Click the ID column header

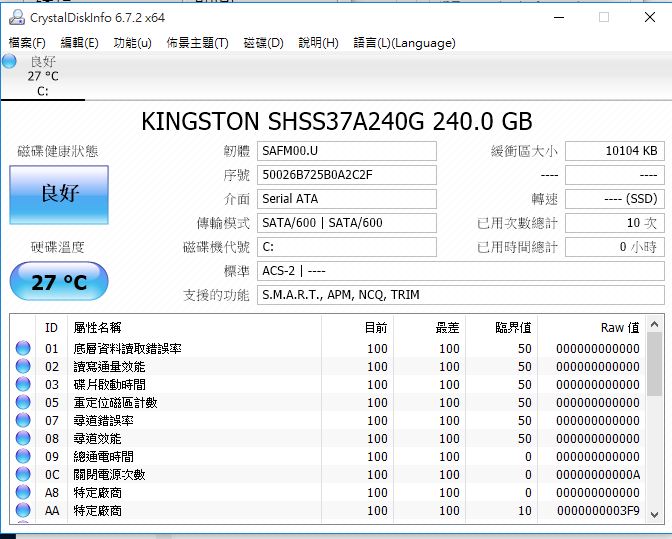[x=51, y=328]
